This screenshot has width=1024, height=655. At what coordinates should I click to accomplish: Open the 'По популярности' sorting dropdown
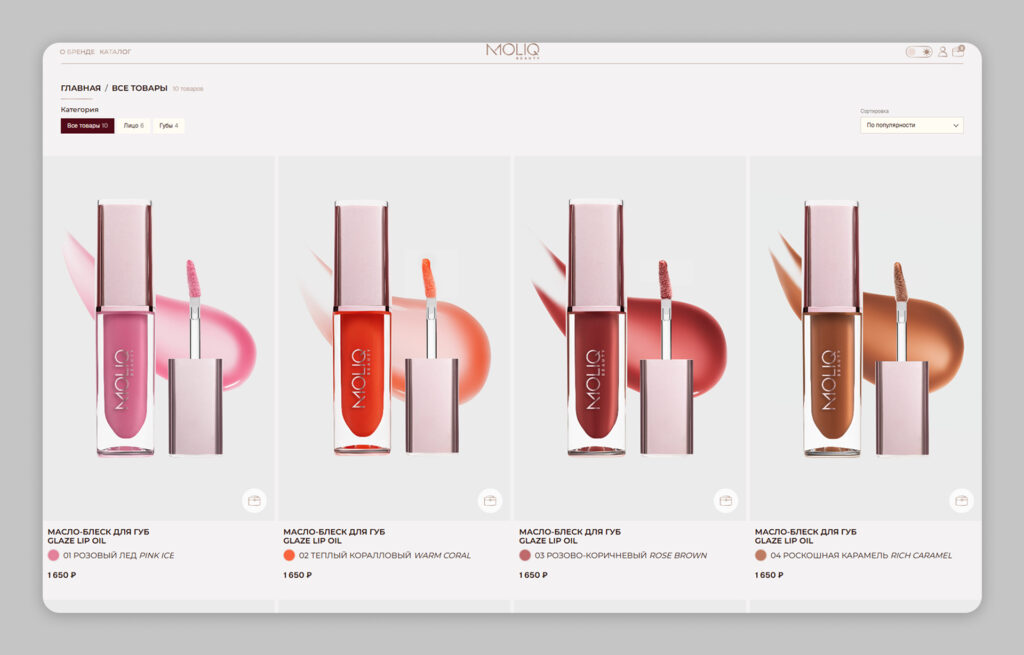(x=912, y=125)
